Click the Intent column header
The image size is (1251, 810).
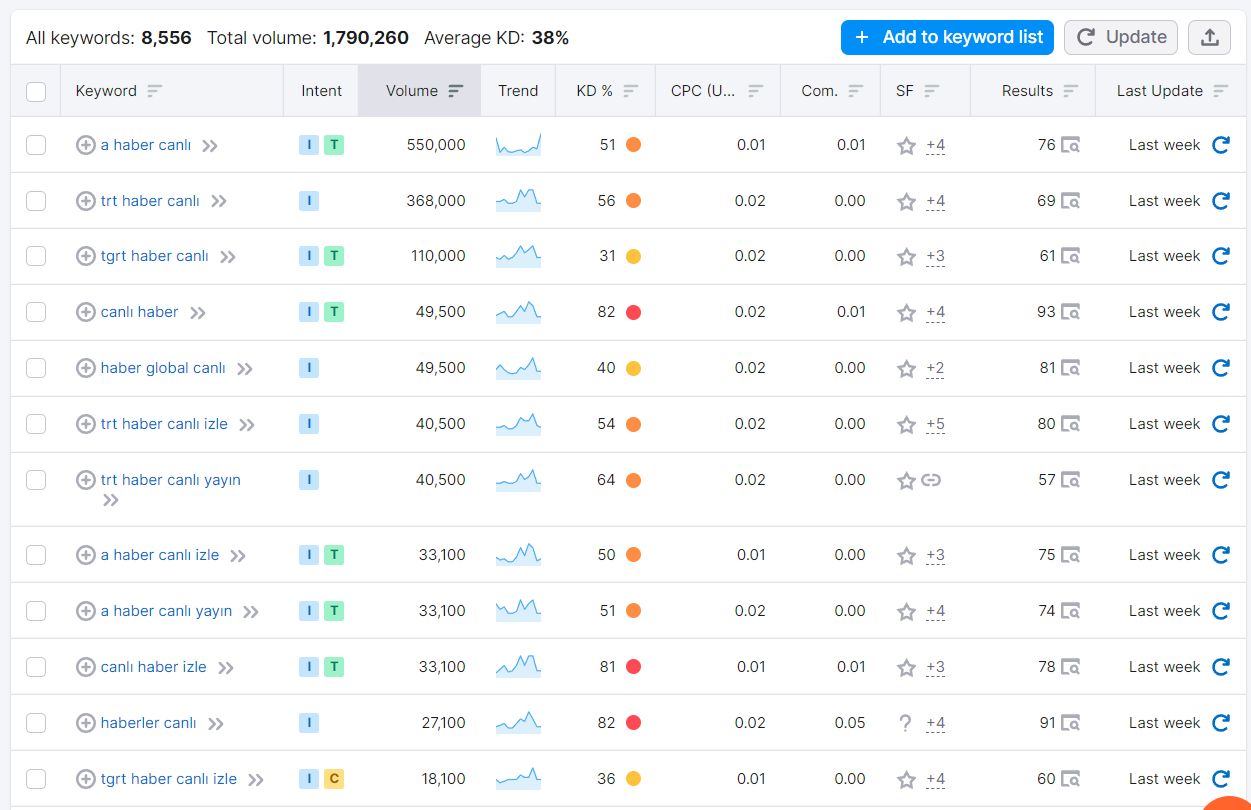[x=321, y=91]
